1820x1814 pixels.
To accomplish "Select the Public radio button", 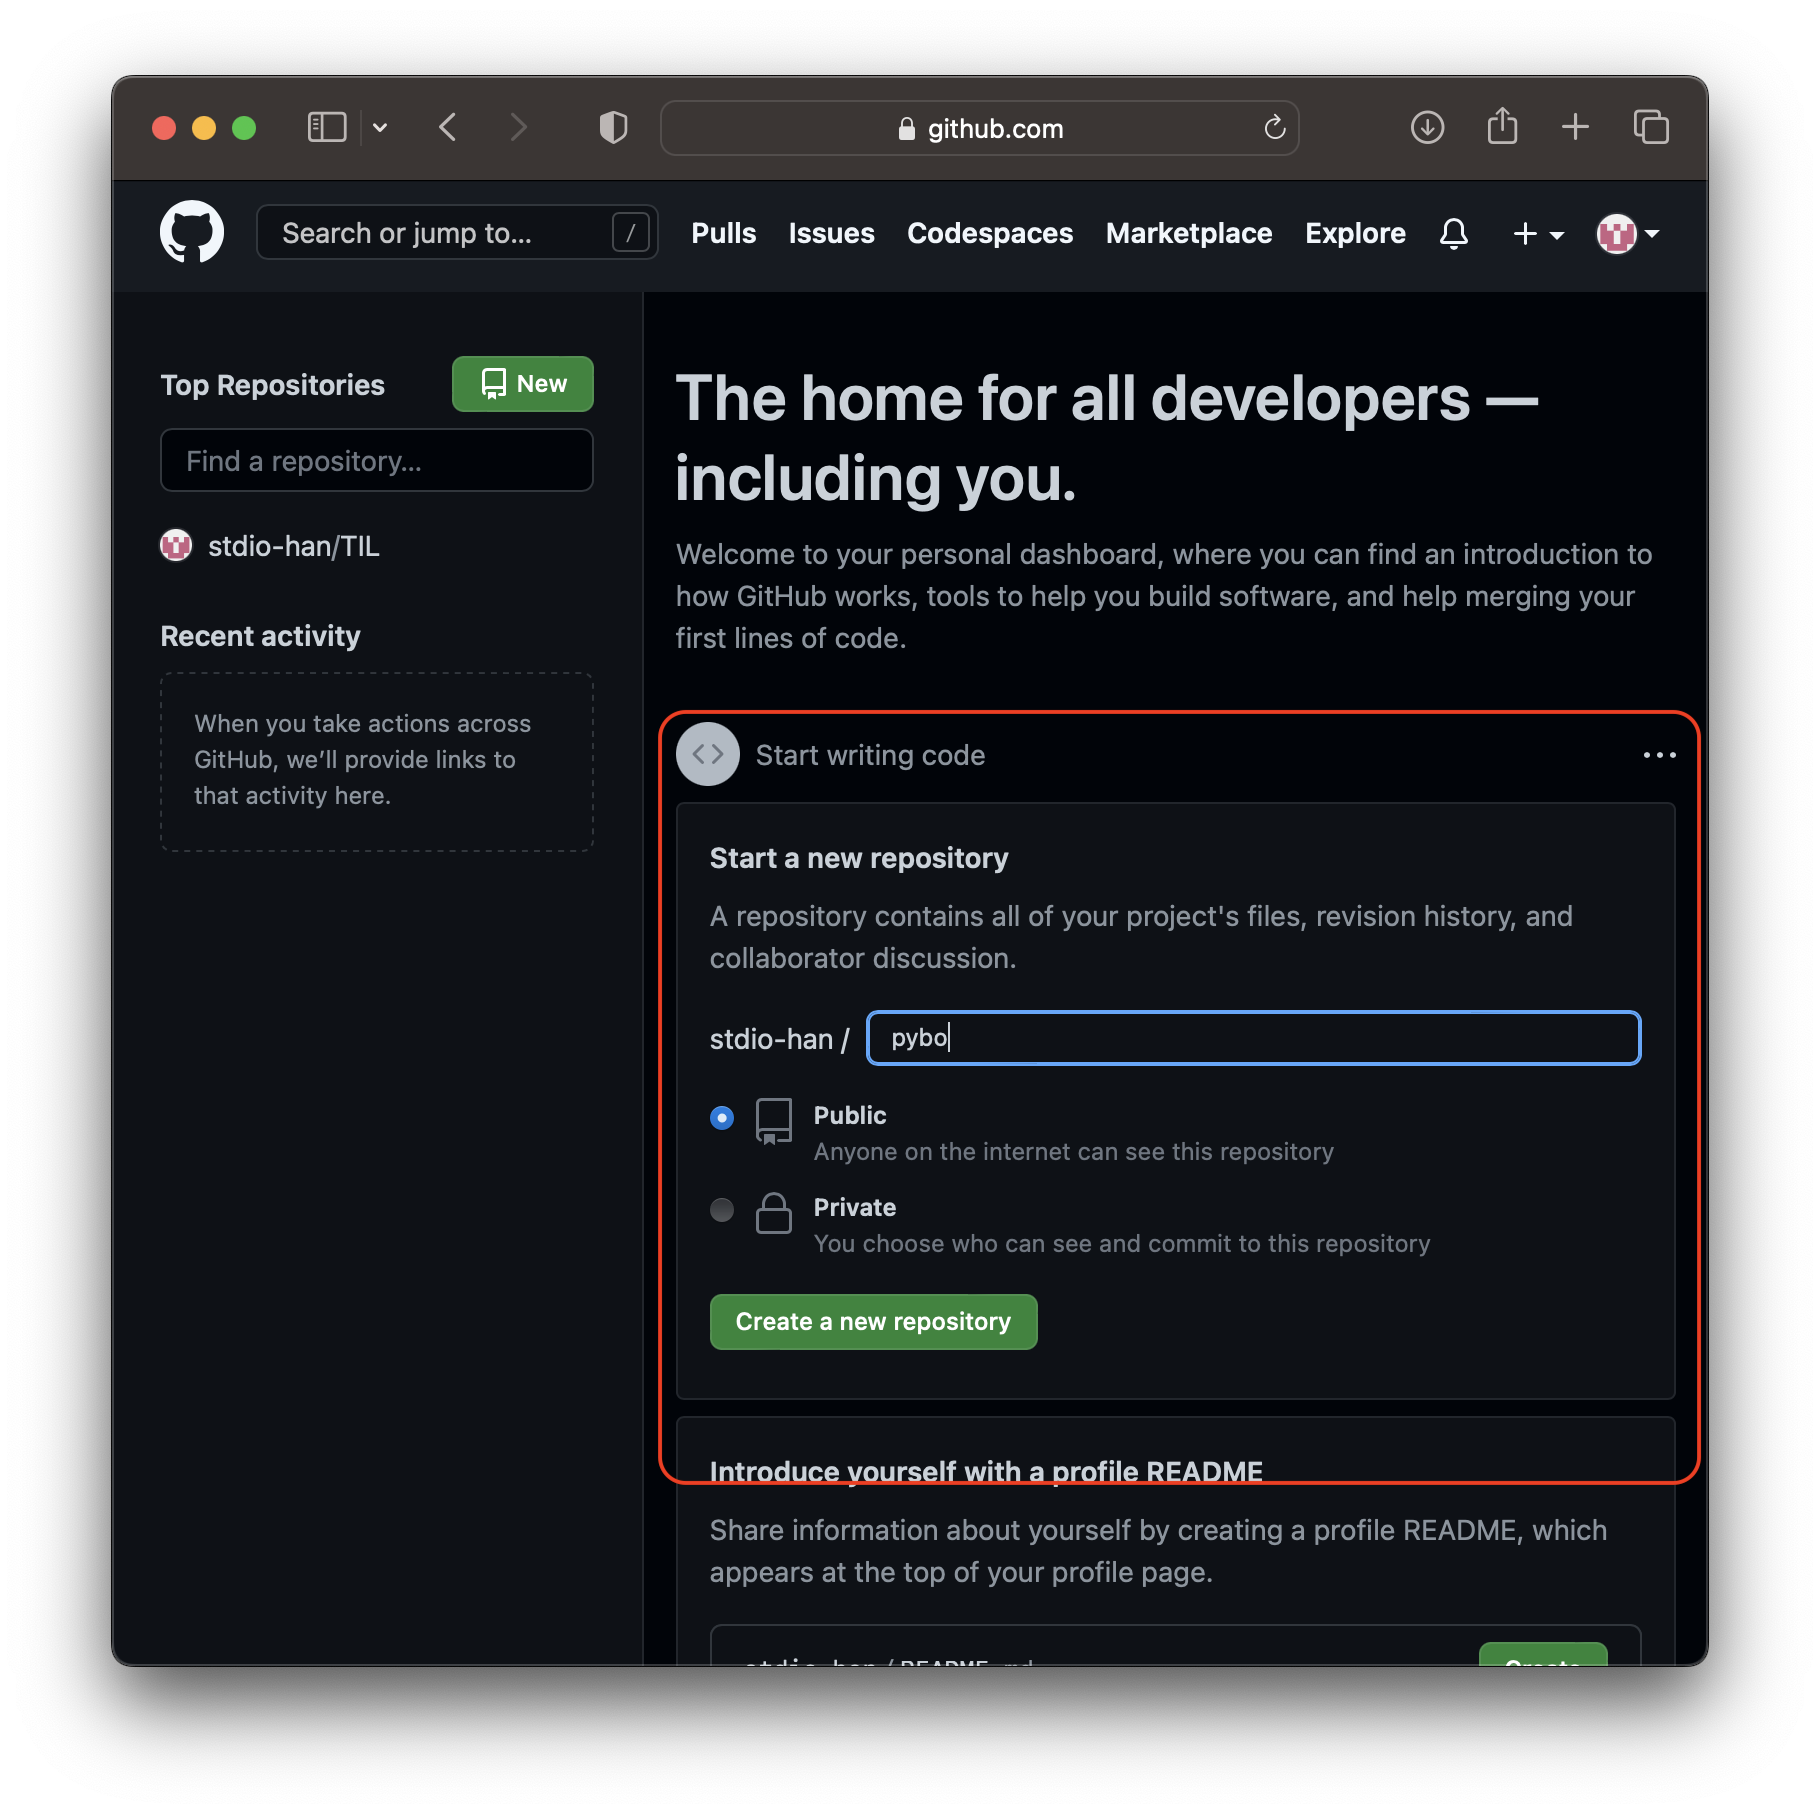I will [722, 1117].
